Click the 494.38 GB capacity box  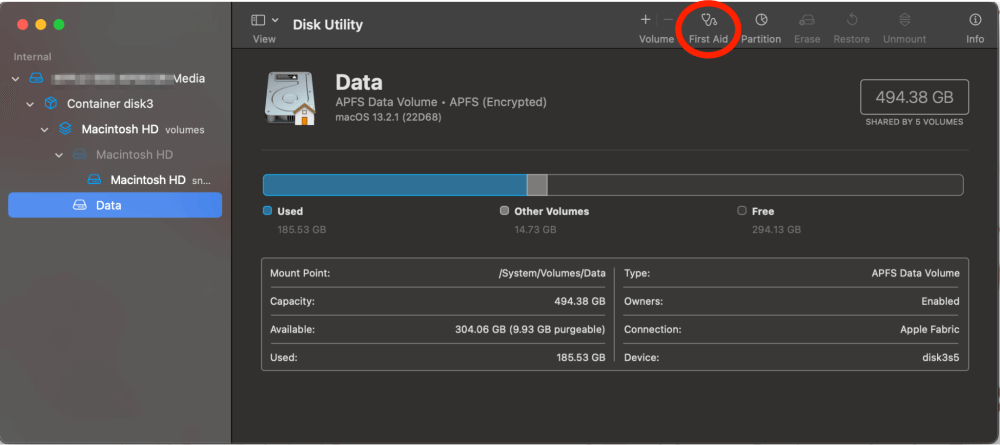tap(914, 98)
